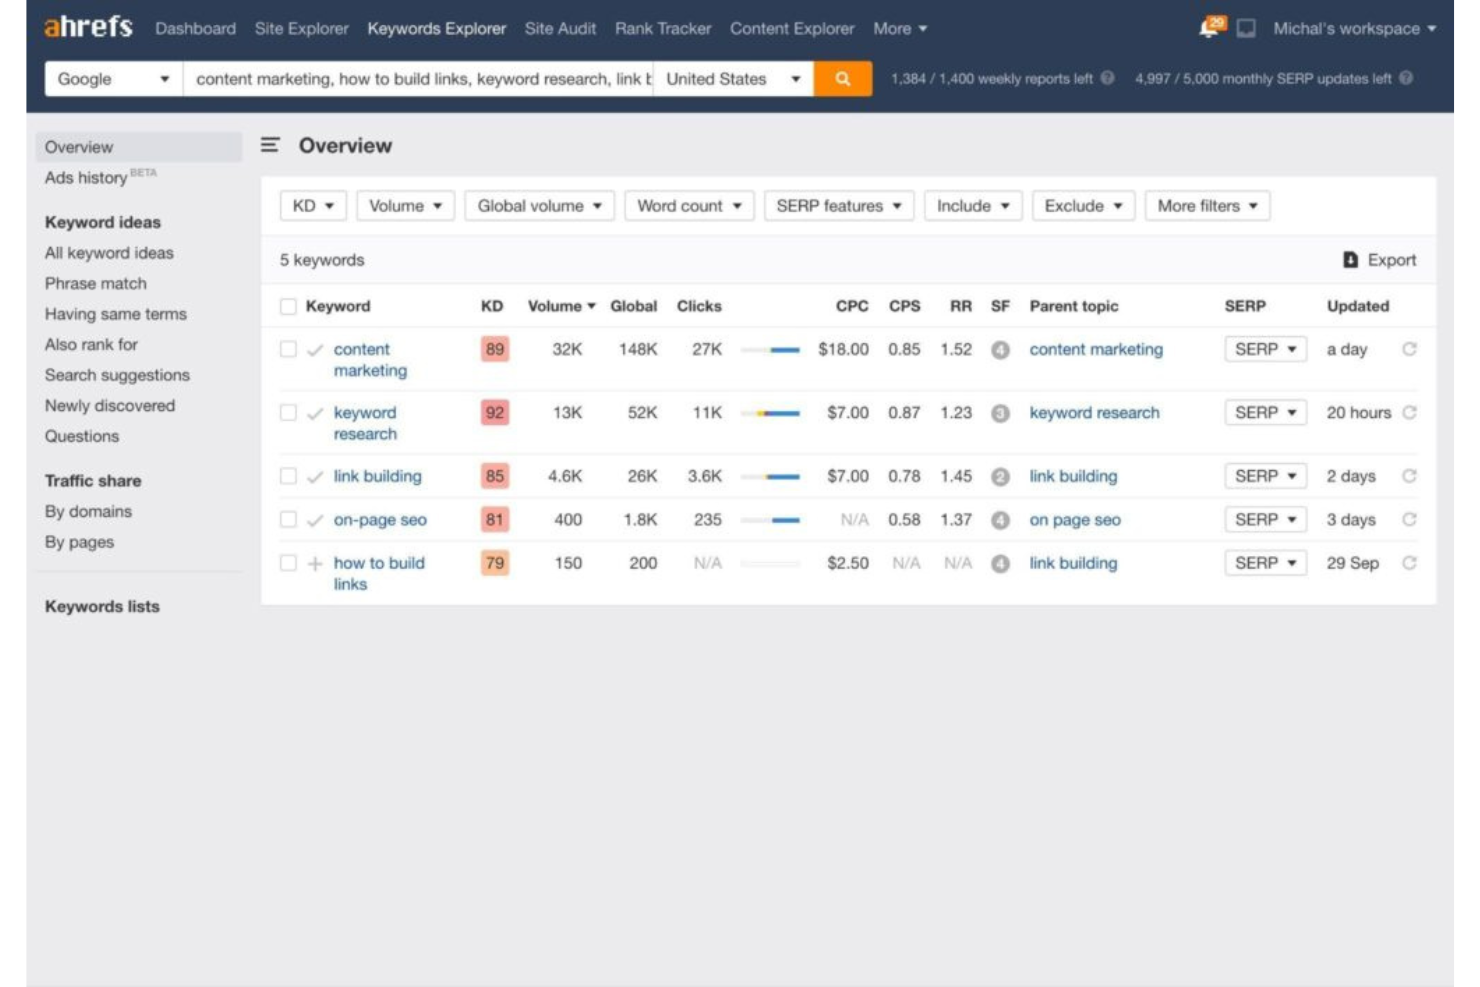Run the search with the orange magnifier button
1480x987 pixels.
[x=843, y=79]
